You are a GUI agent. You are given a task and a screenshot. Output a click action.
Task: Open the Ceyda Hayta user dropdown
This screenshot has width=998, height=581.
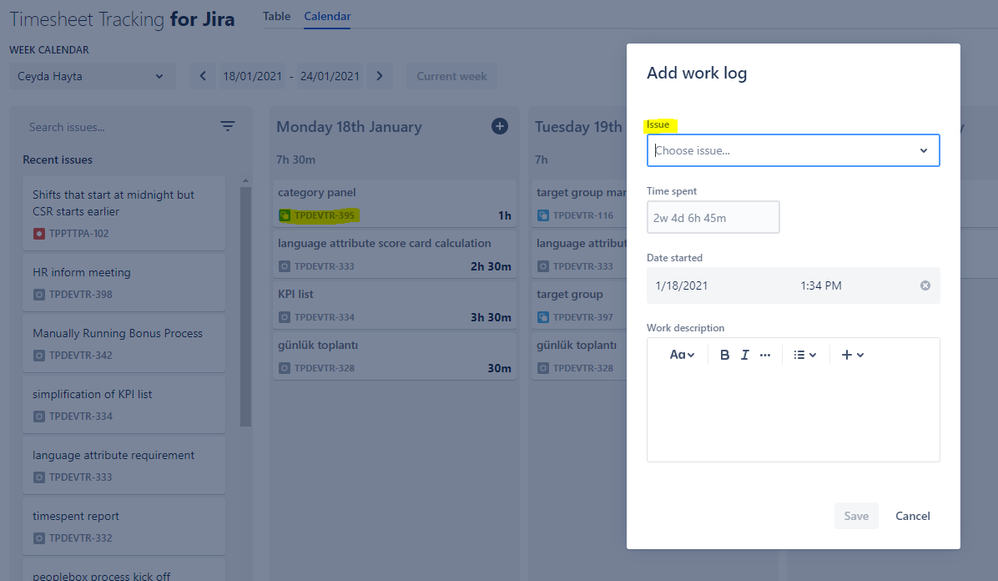(x=91, y=76)
